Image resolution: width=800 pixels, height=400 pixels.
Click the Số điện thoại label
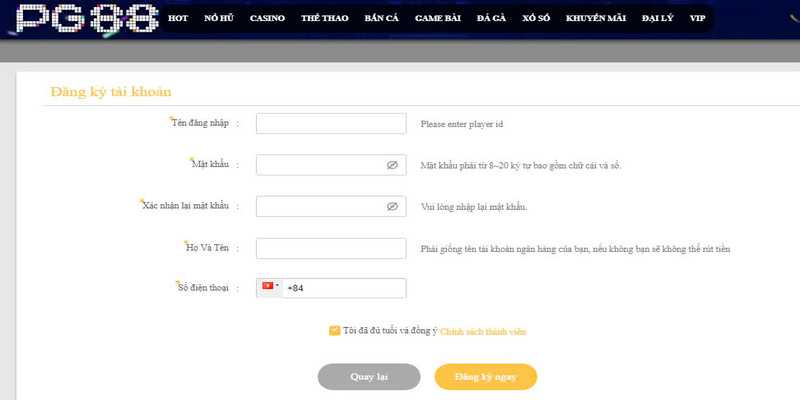203,288
